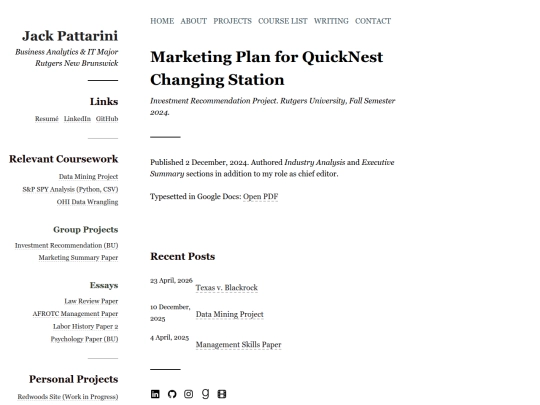540x405 pixels.
Task: Click the Investment Recommendation Project subtitle text
Action: (x=273, y=107)
